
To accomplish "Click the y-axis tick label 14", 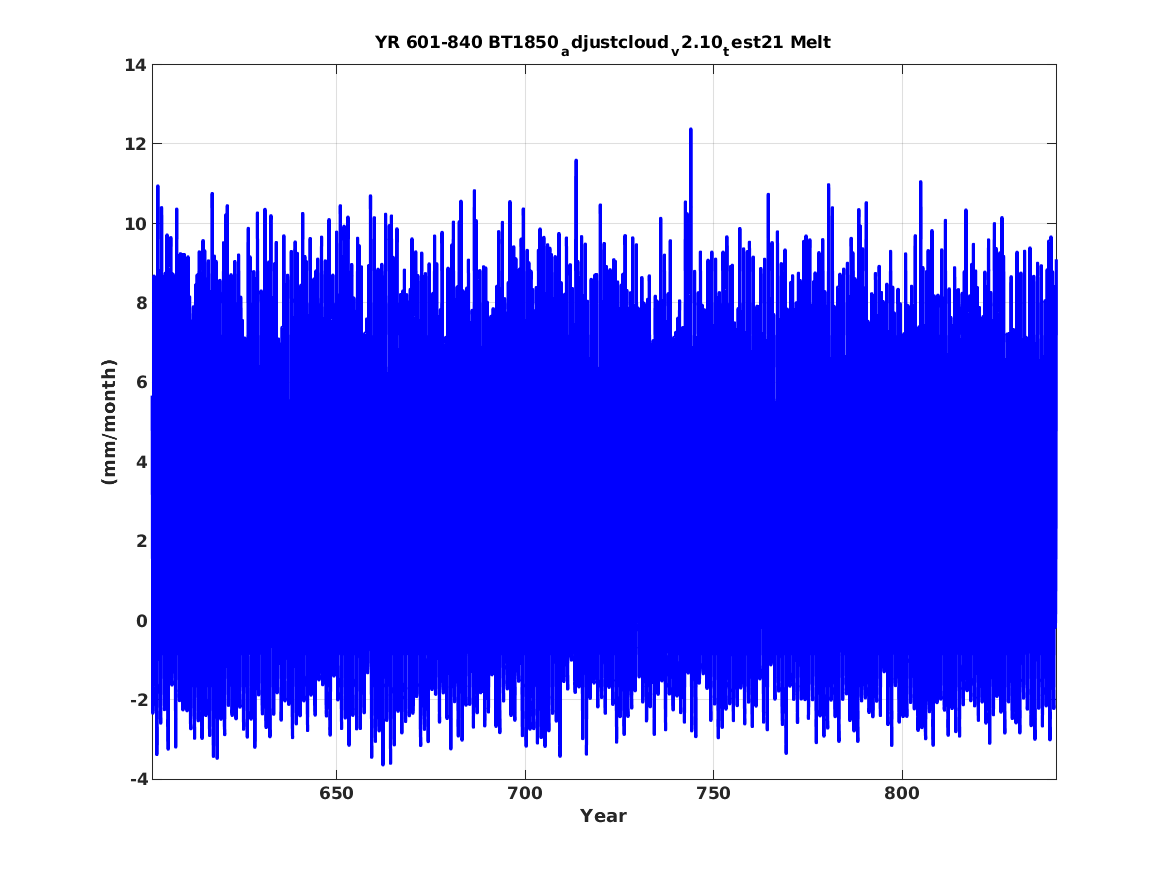I will [135, 65].
